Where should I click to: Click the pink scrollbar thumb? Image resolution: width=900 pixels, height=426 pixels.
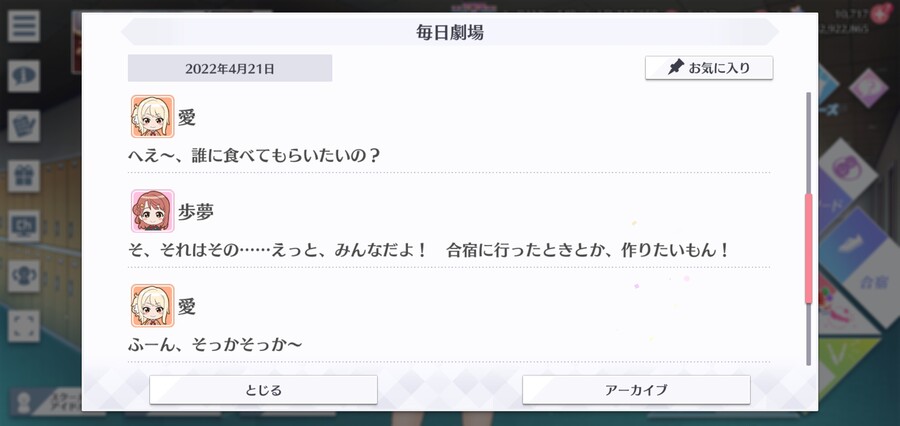coord(809,249)
